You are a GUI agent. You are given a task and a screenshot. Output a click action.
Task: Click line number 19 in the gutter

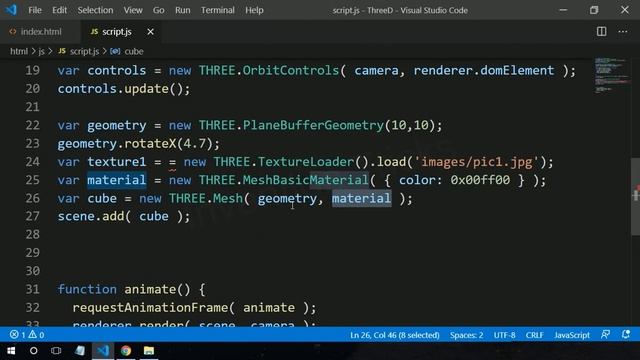pos(33,71)
